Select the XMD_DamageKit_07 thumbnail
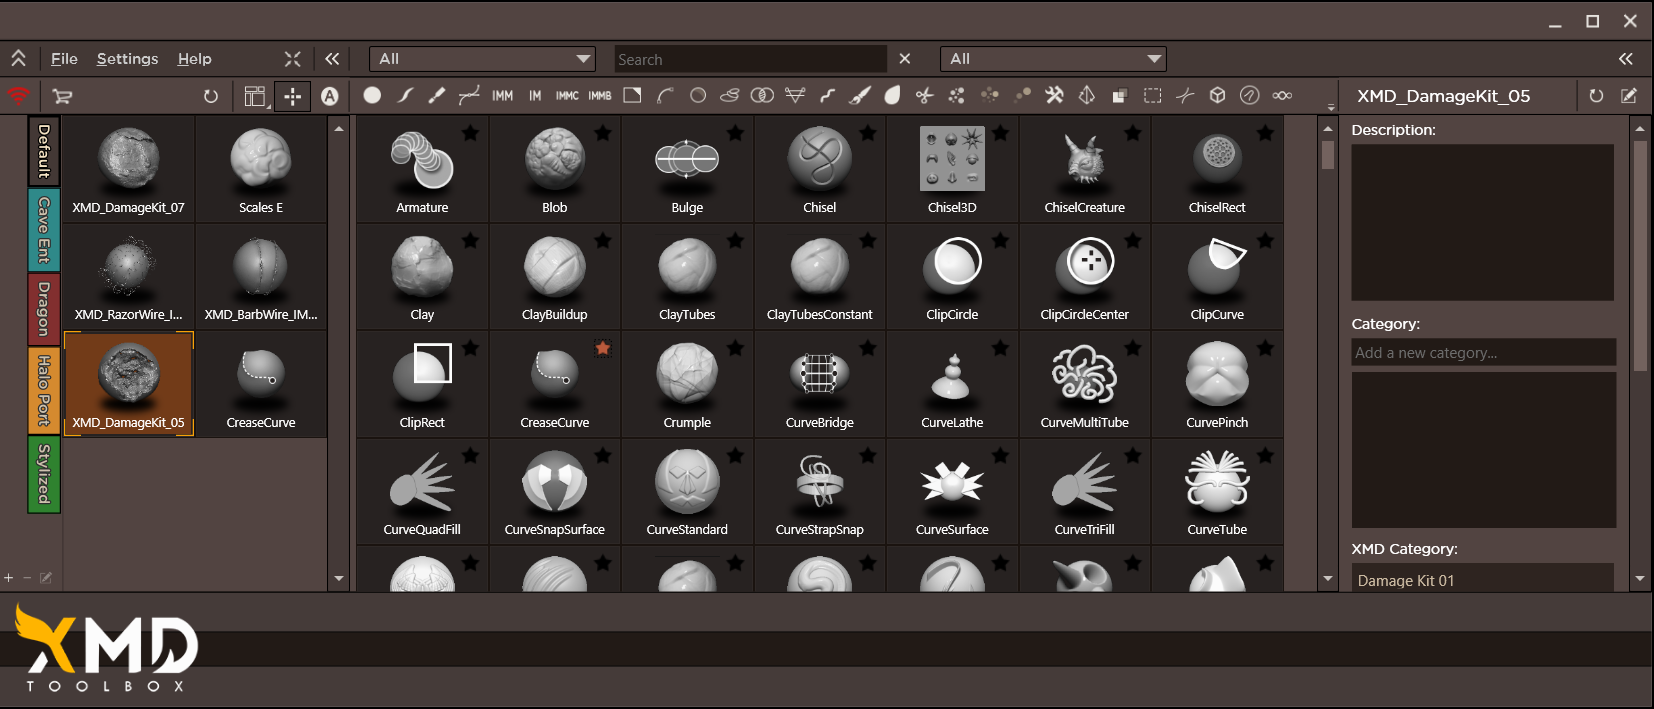This screenshot has width=1654, height=709. coord(129,169)
